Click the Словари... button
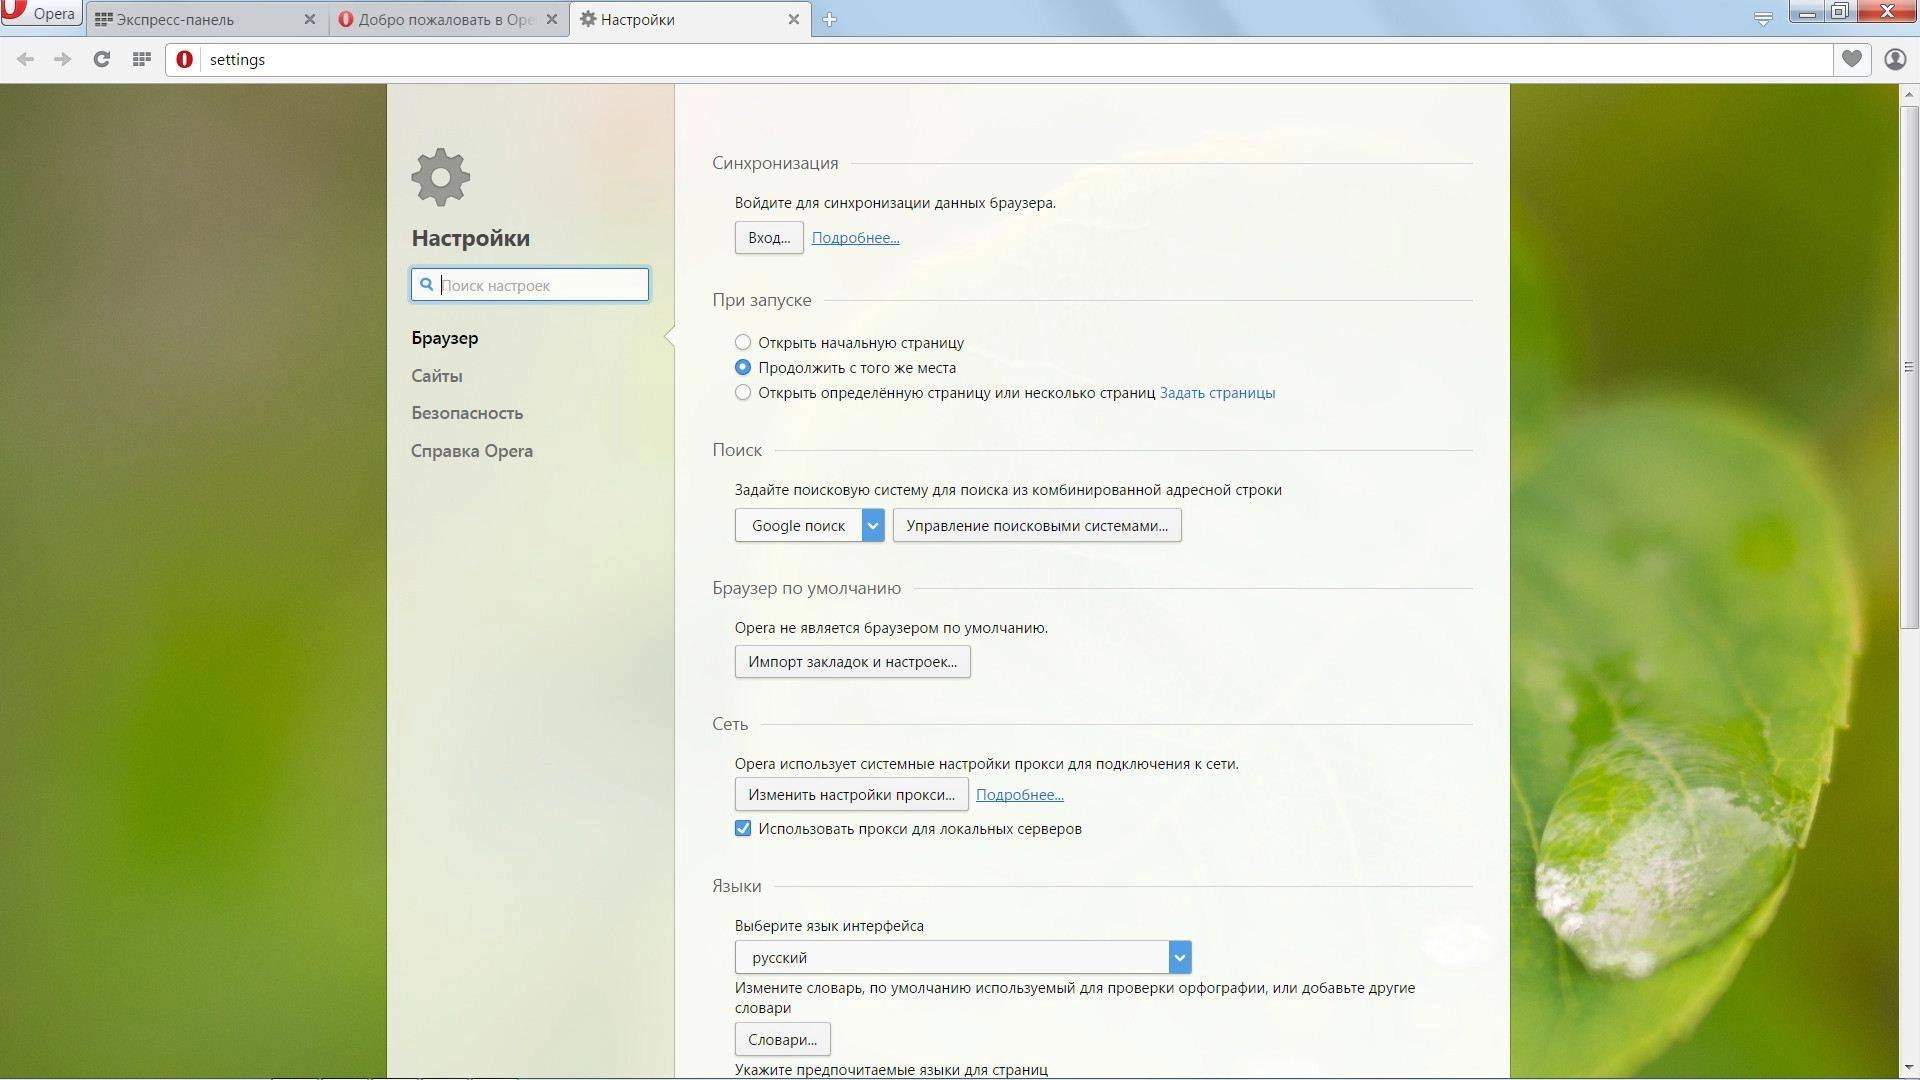Screen dimensions: 1920x1080 pyautogui.click(x=782, y=1039)
